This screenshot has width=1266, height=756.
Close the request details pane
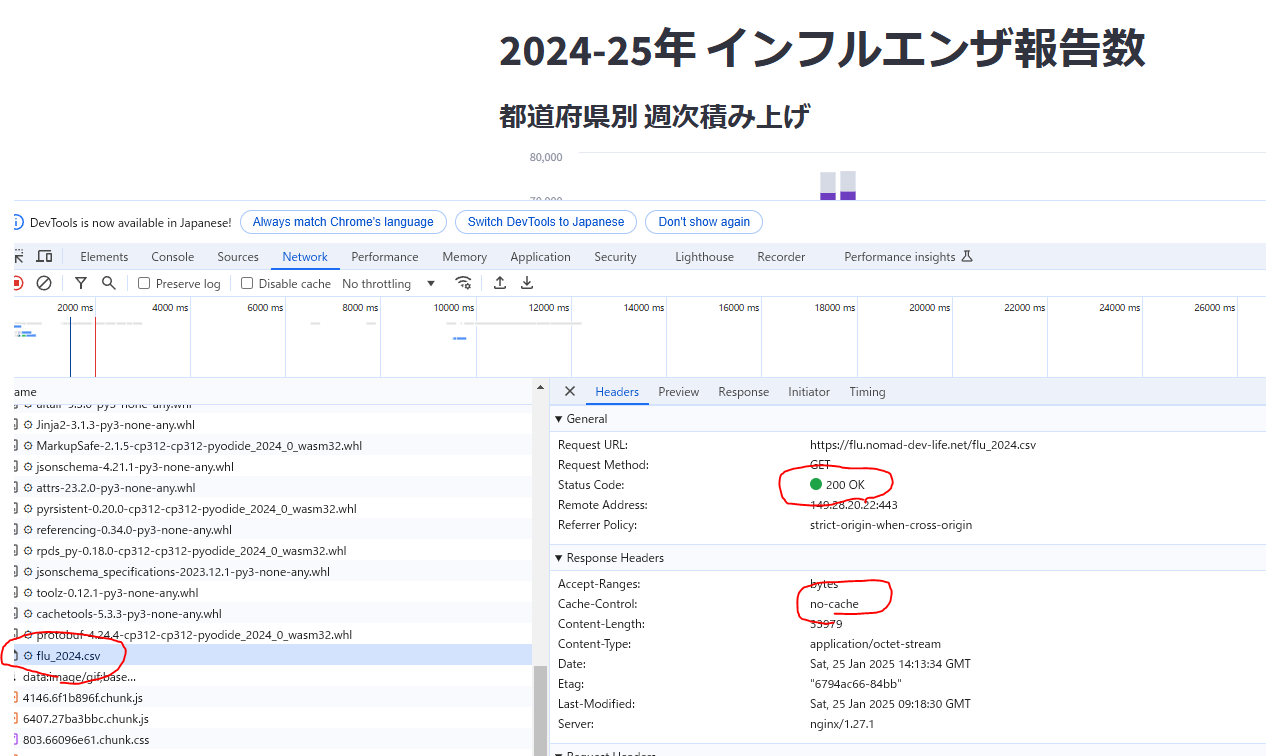pos(570,392)
